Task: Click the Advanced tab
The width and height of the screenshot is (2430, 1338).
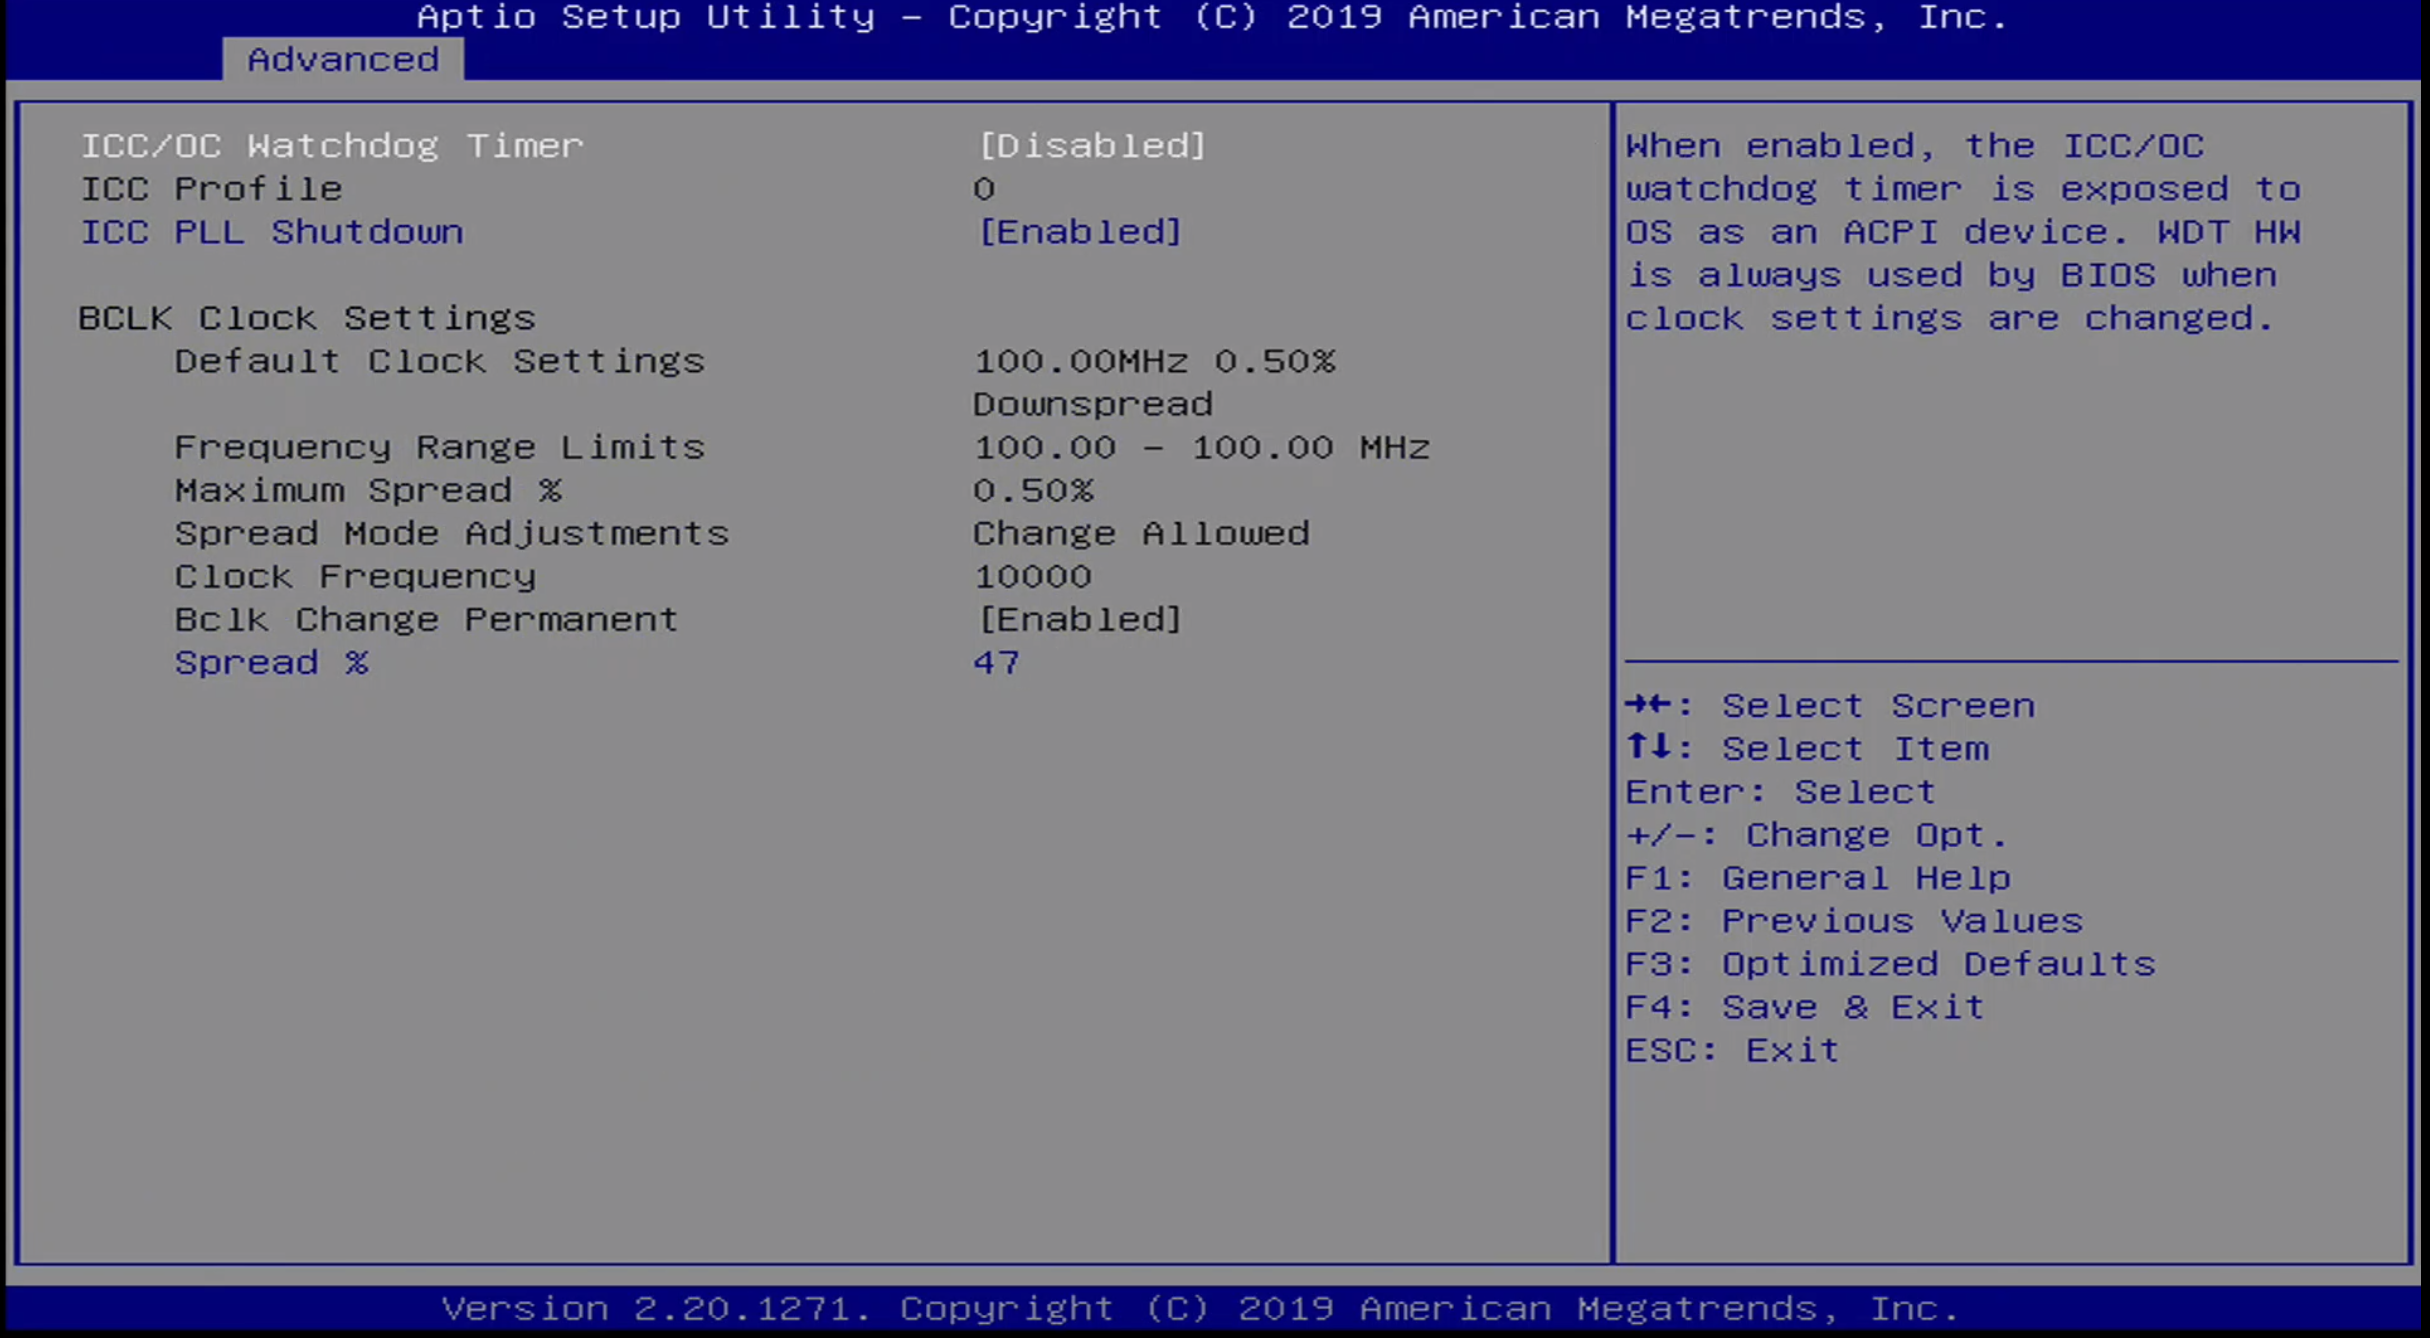Action: (343, 58)
